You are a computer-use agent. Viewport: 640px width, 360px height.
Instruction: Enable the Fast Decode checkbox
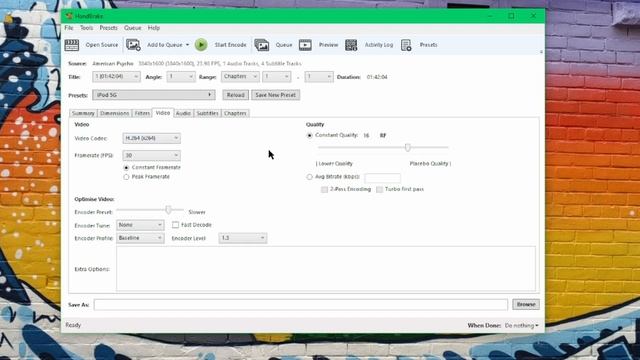click(x=176, y=225)
